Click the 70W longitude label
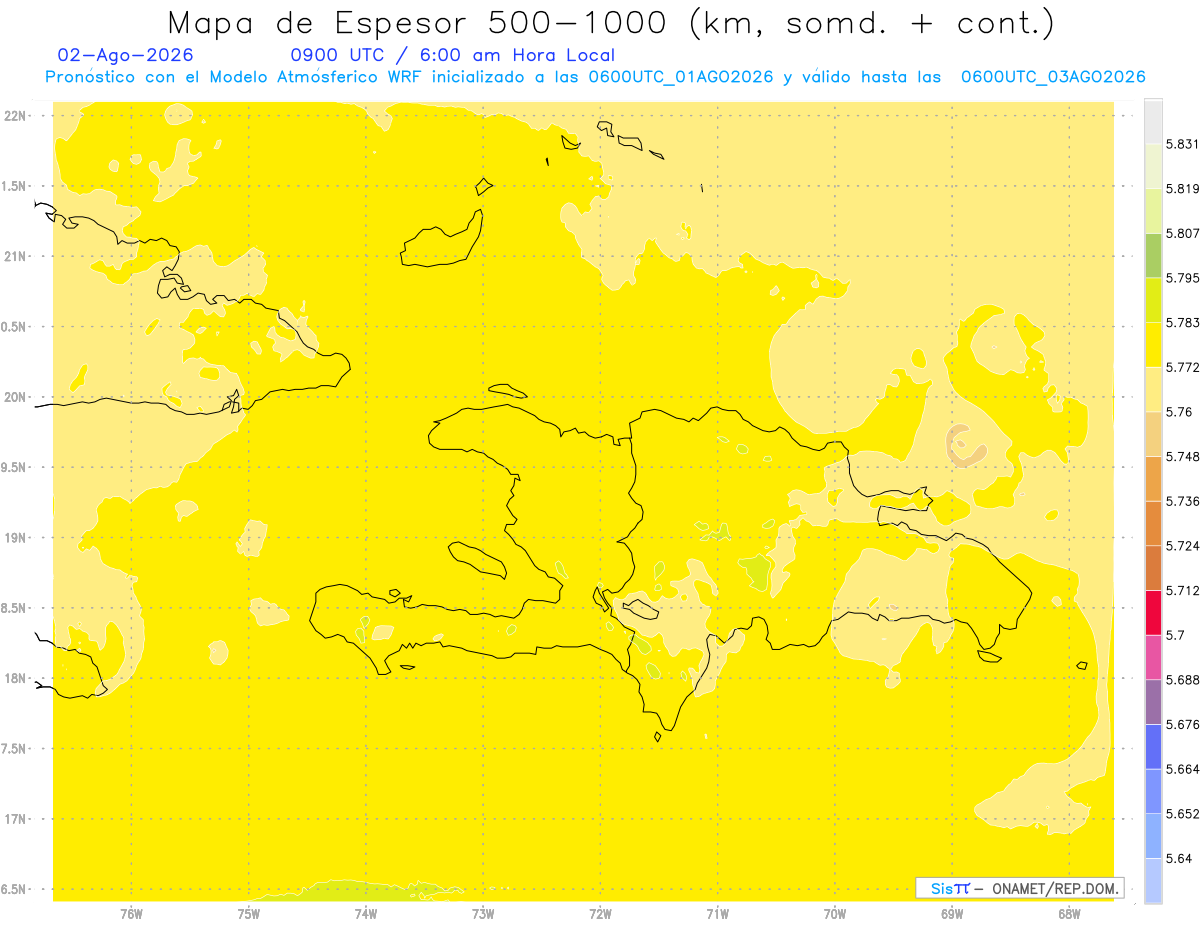This screenshot has width=1200, height=927. pyautogui.click(x=834, y=912)
